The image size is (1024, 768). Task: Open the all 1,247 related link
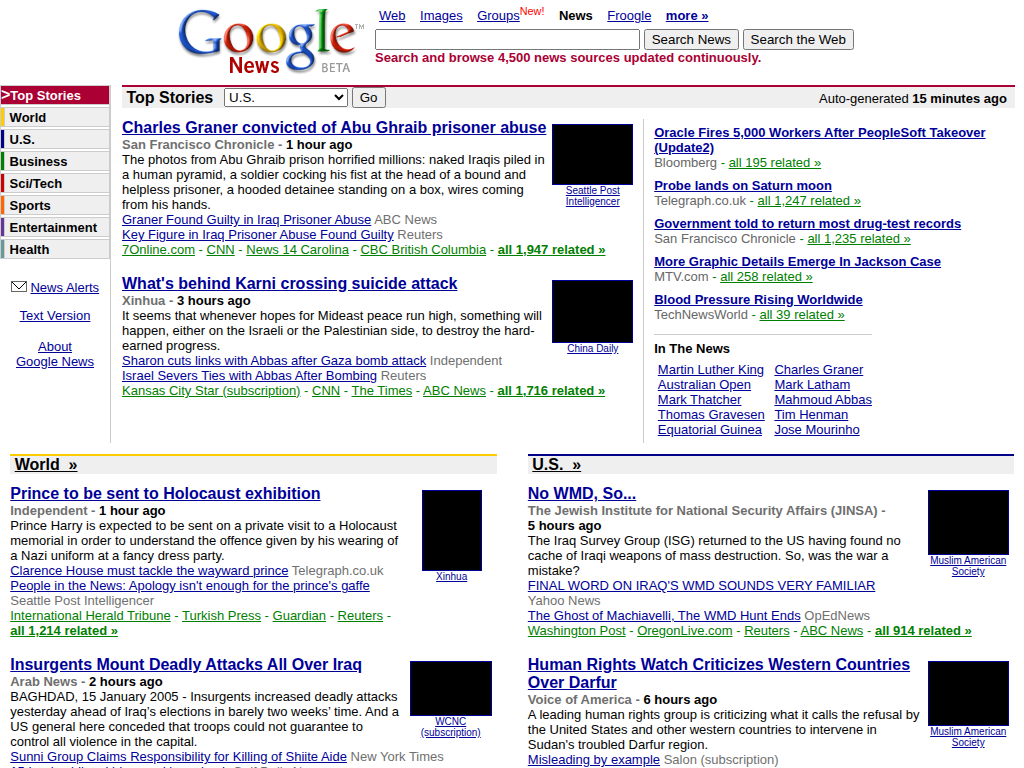pos(809,200)
